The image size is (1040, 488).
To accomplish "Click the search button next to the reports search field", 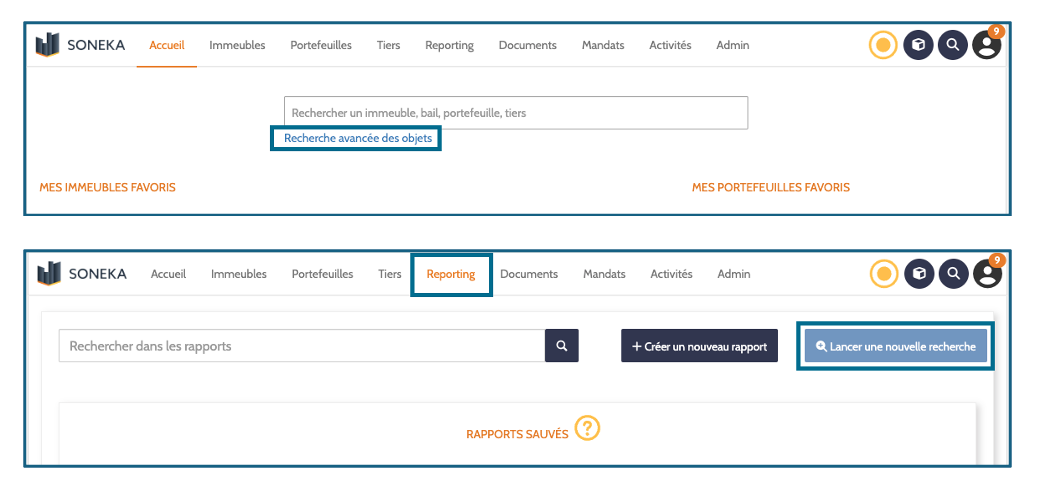I will (562, 345).
